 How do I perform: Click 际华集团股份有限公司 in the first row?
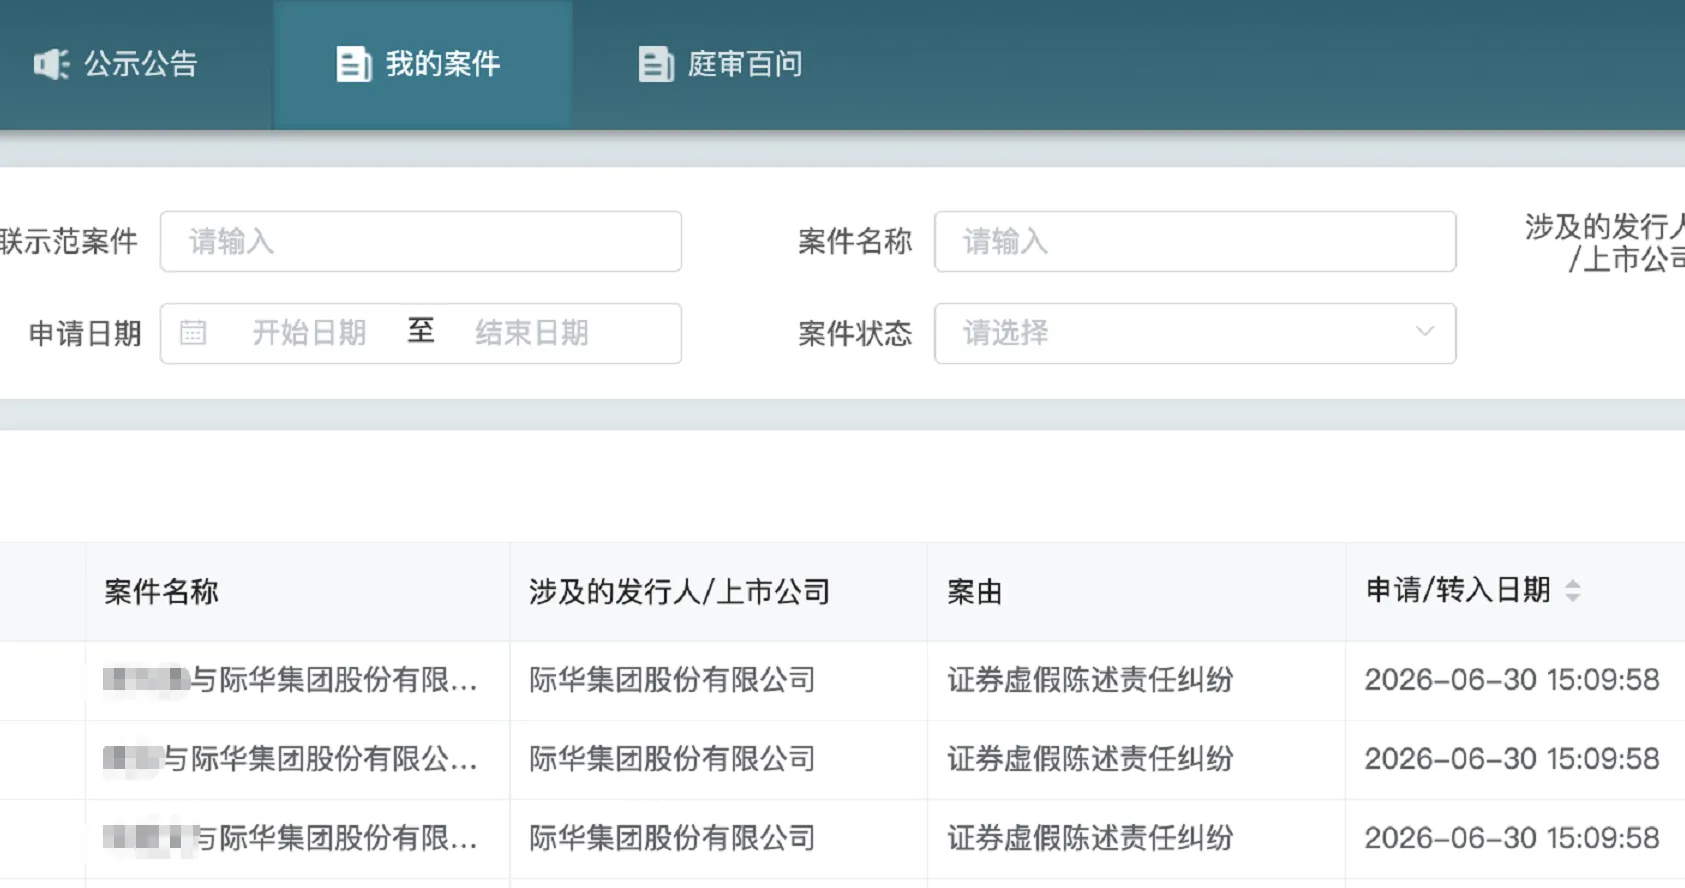673,680
